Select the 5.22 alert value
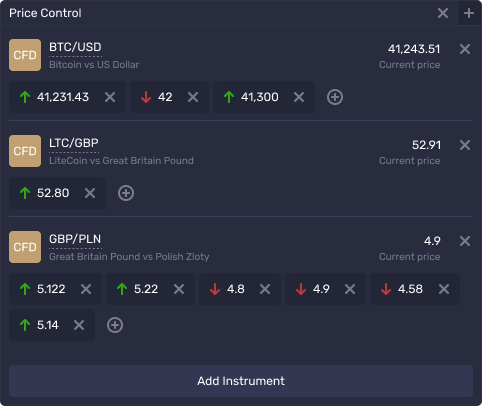 (x=146, y=289)
